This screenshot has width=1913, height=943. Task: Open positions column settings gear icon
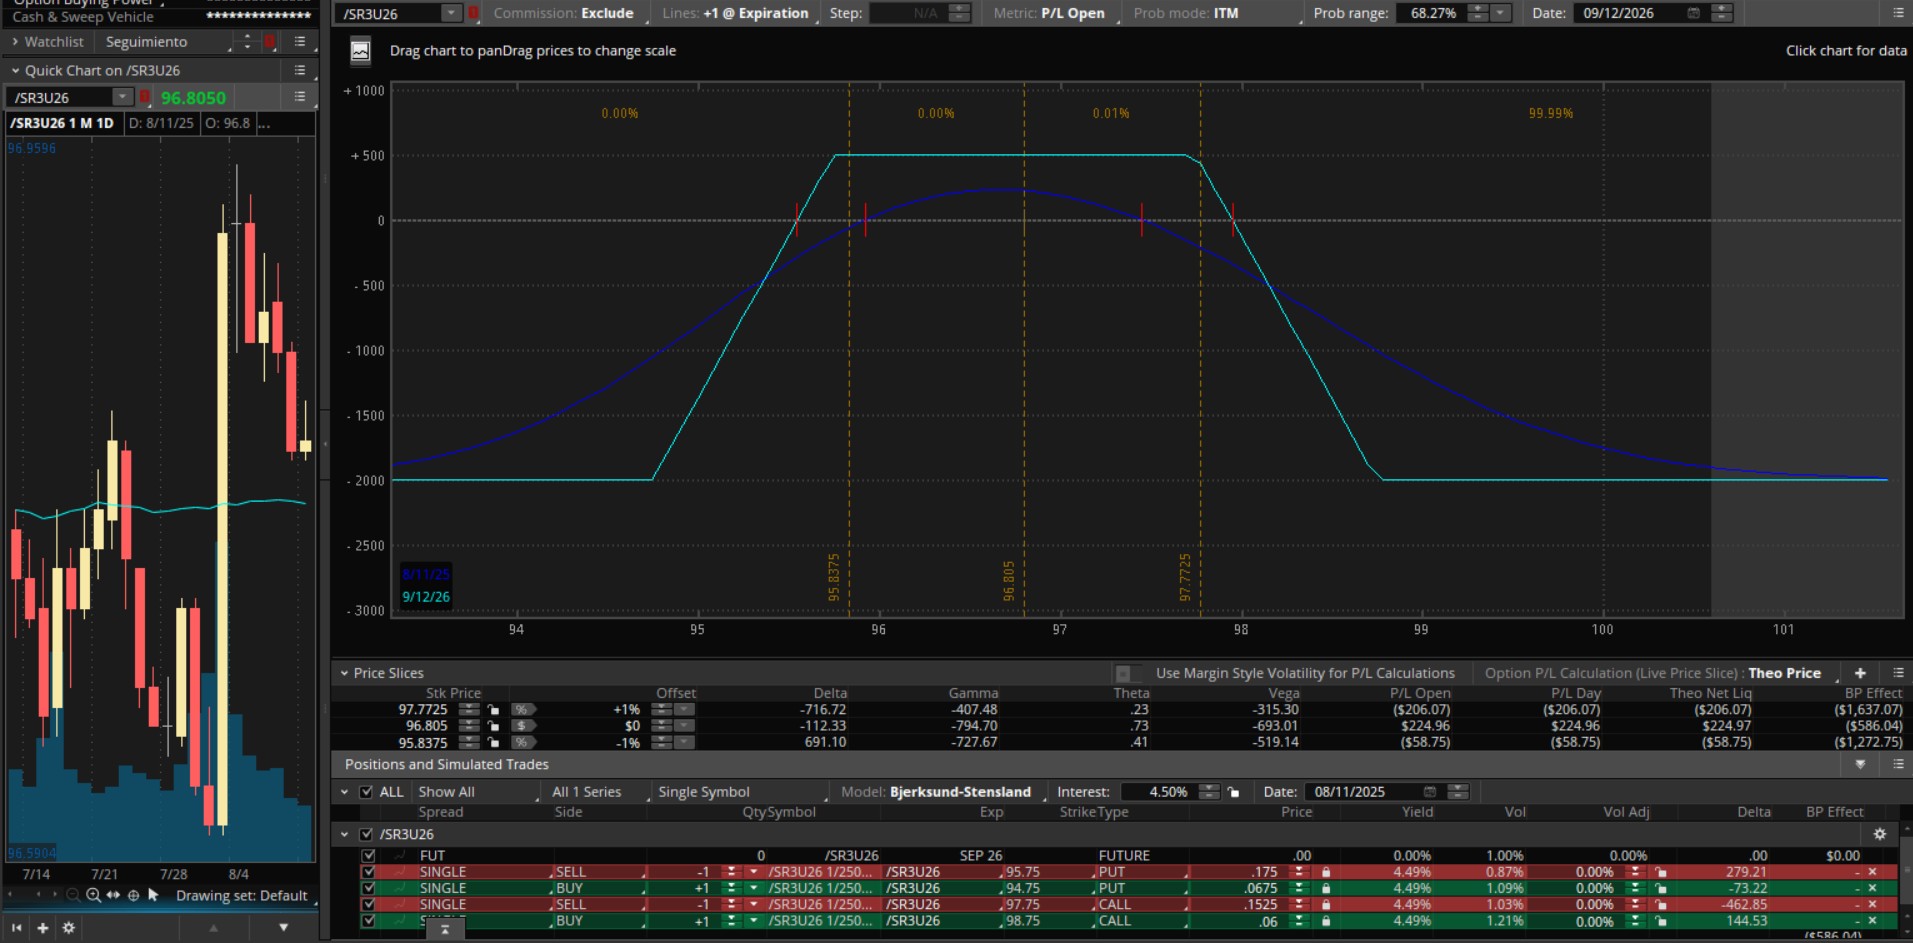coord(1879,834)
